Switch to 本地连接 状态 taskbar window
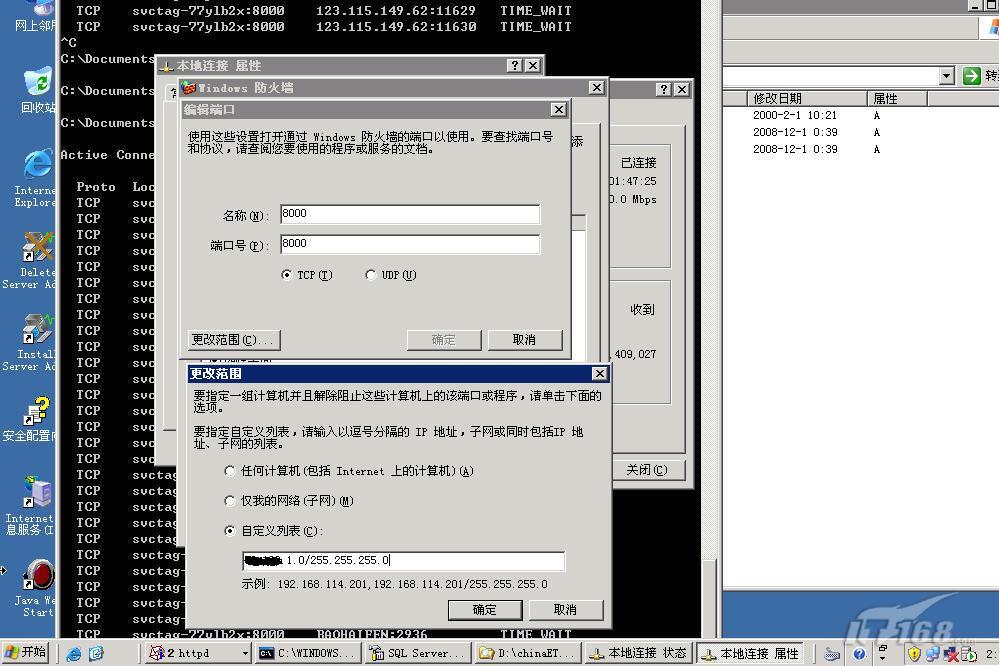999x666 pixels. pos(638,654)
